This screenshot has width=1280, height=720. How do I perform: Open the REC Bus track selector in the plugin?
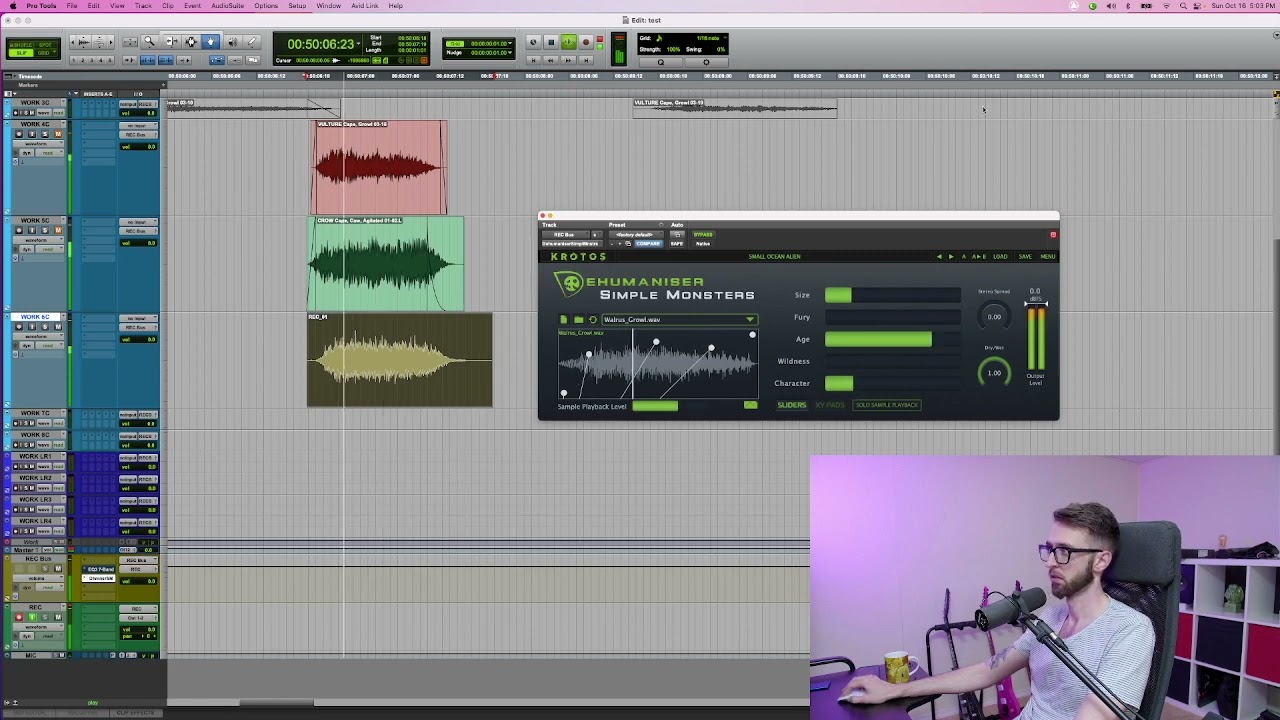pyautogui.click(x=566, y=234)
